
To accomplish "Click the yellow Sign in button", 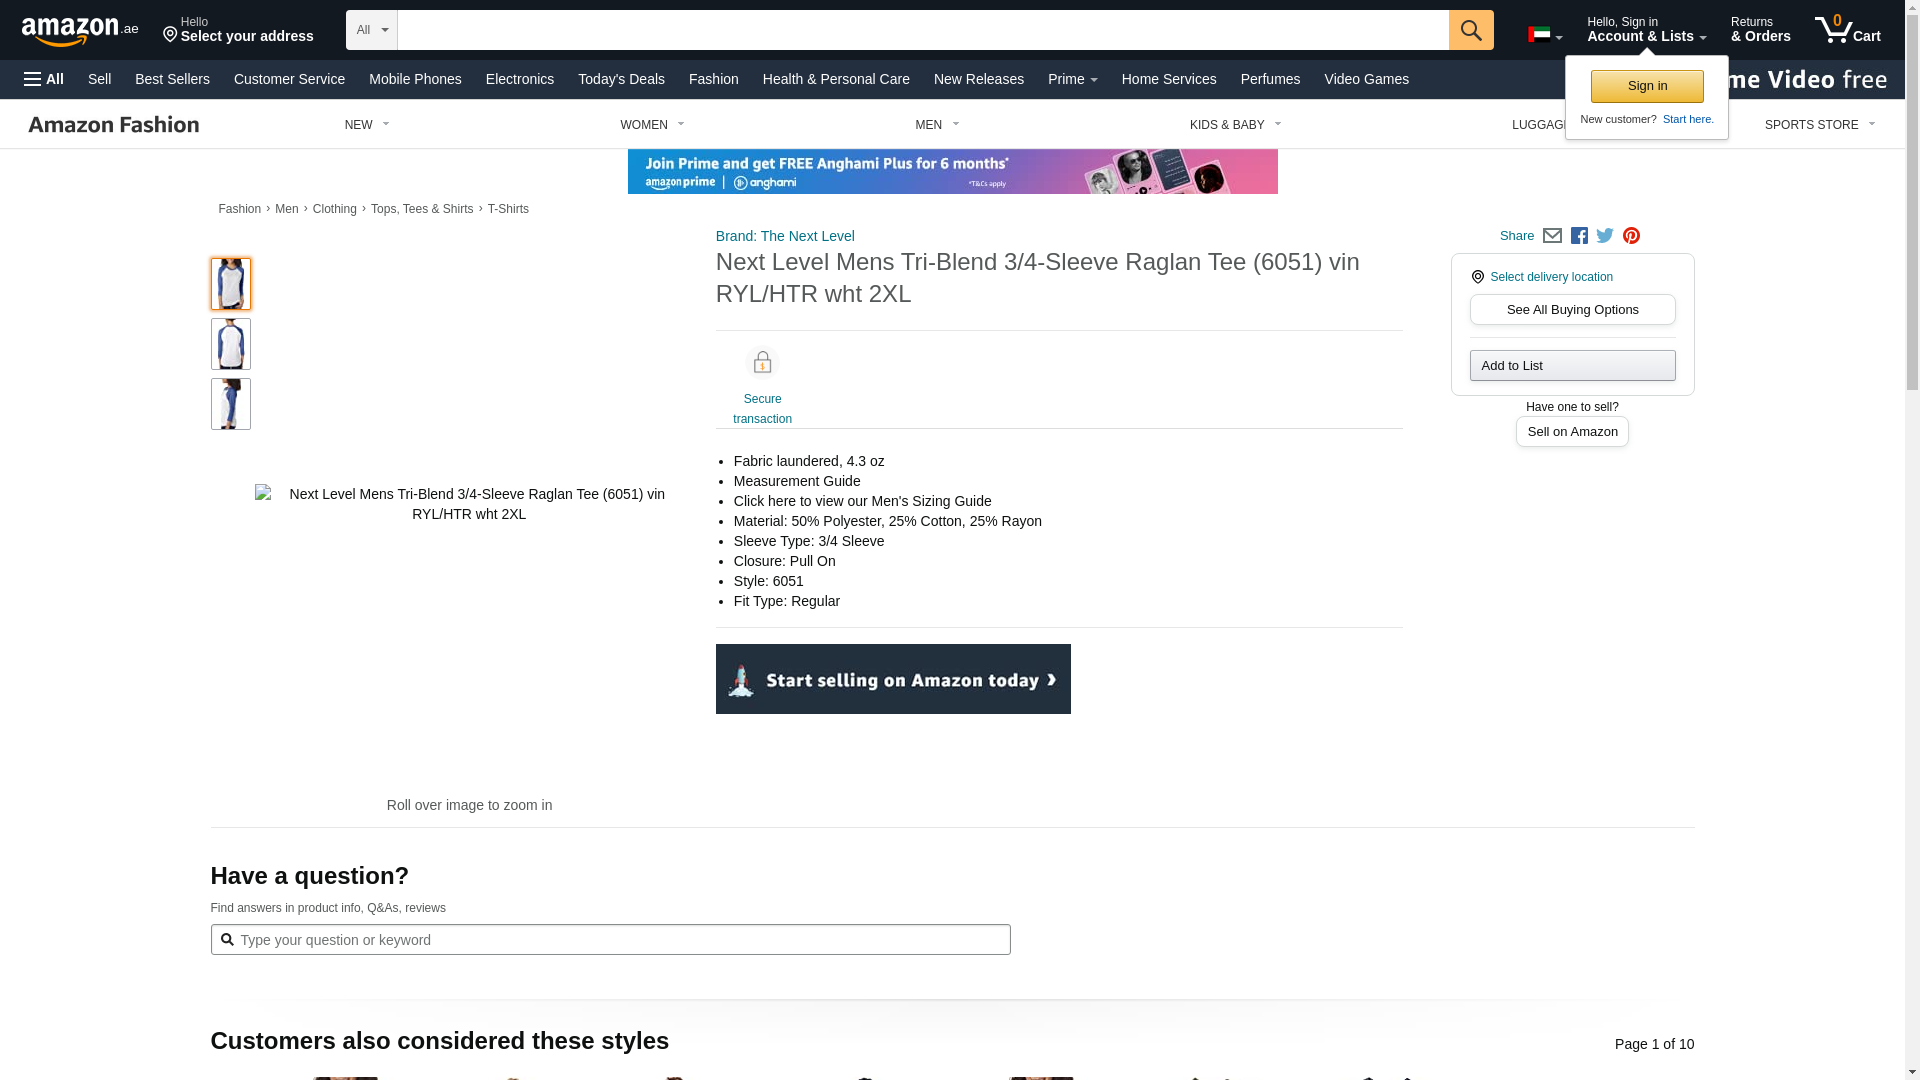I will [1646, 86].
